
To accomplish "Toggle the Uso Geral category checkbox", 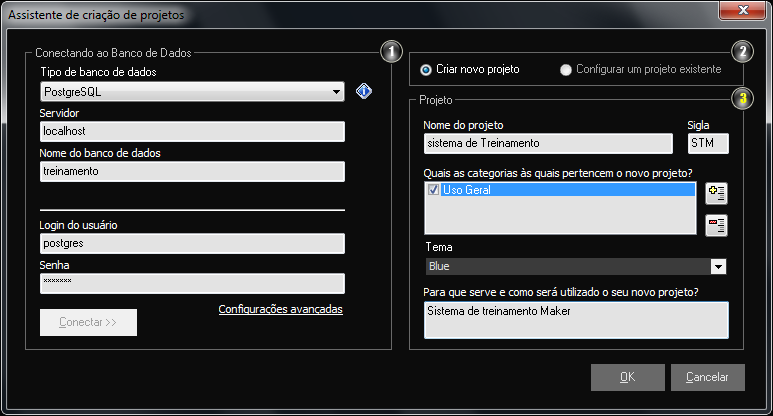I will click(433, 190).
